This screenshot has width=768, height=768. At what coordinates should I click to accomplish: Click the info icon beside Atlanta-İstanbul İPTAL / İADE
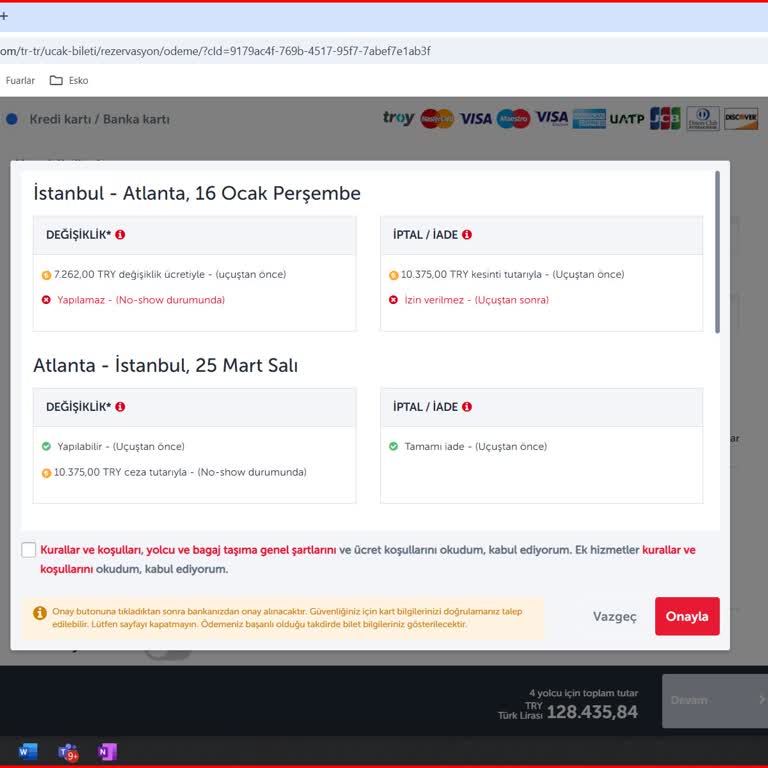(x=467, y=407)
